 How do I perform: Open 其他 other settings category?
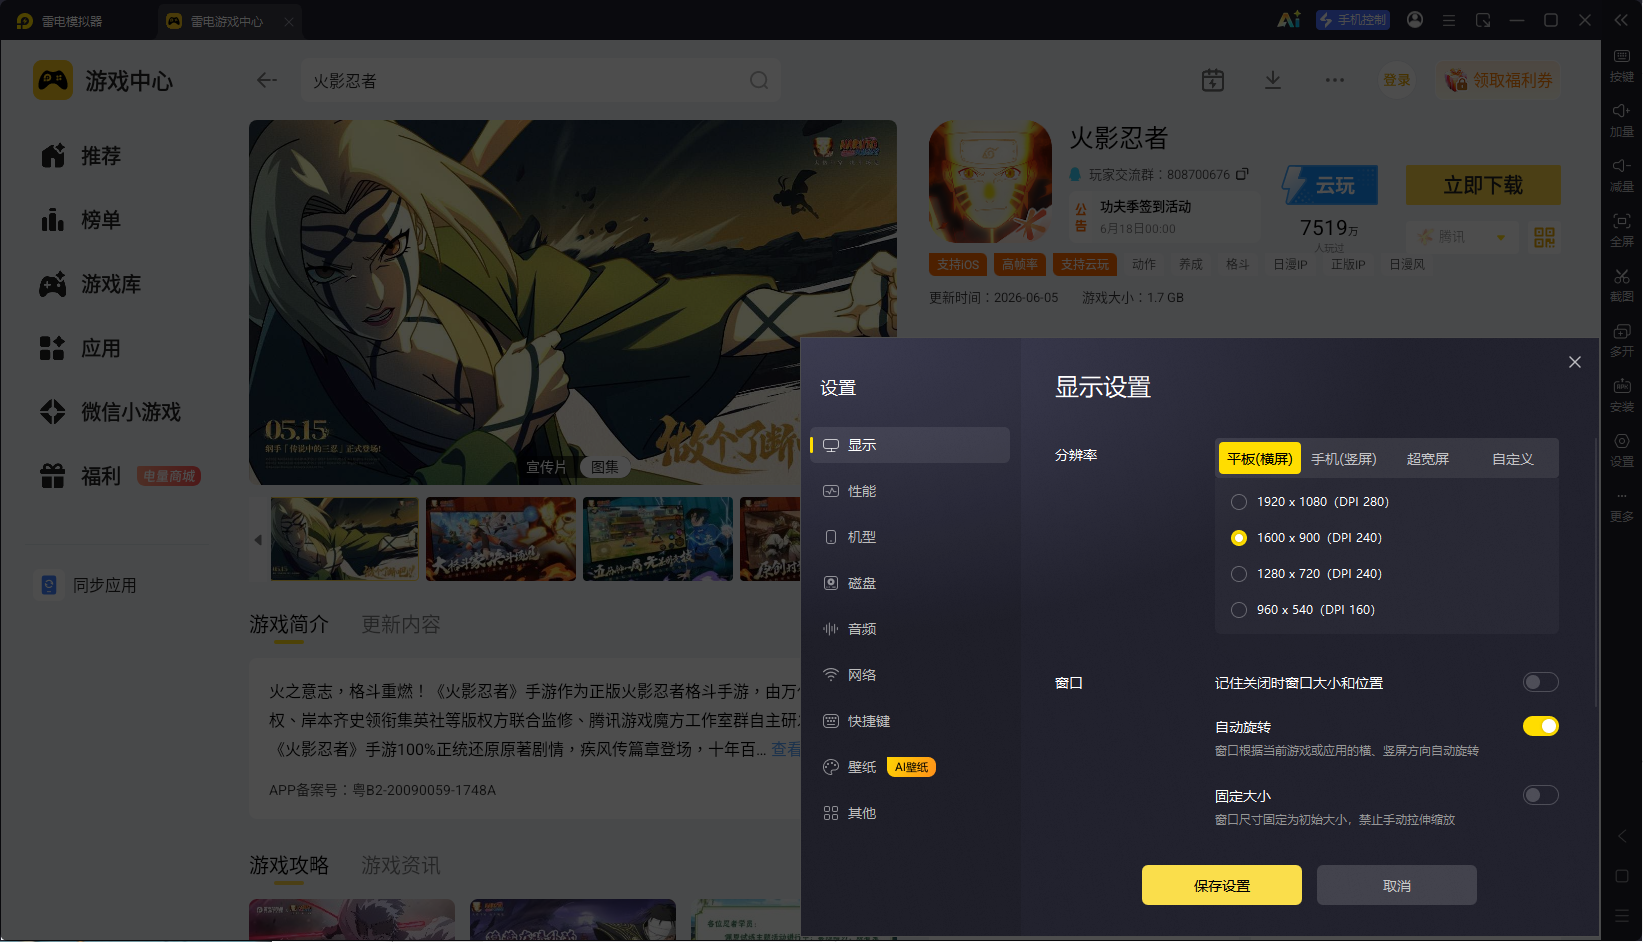pos(910,813)
